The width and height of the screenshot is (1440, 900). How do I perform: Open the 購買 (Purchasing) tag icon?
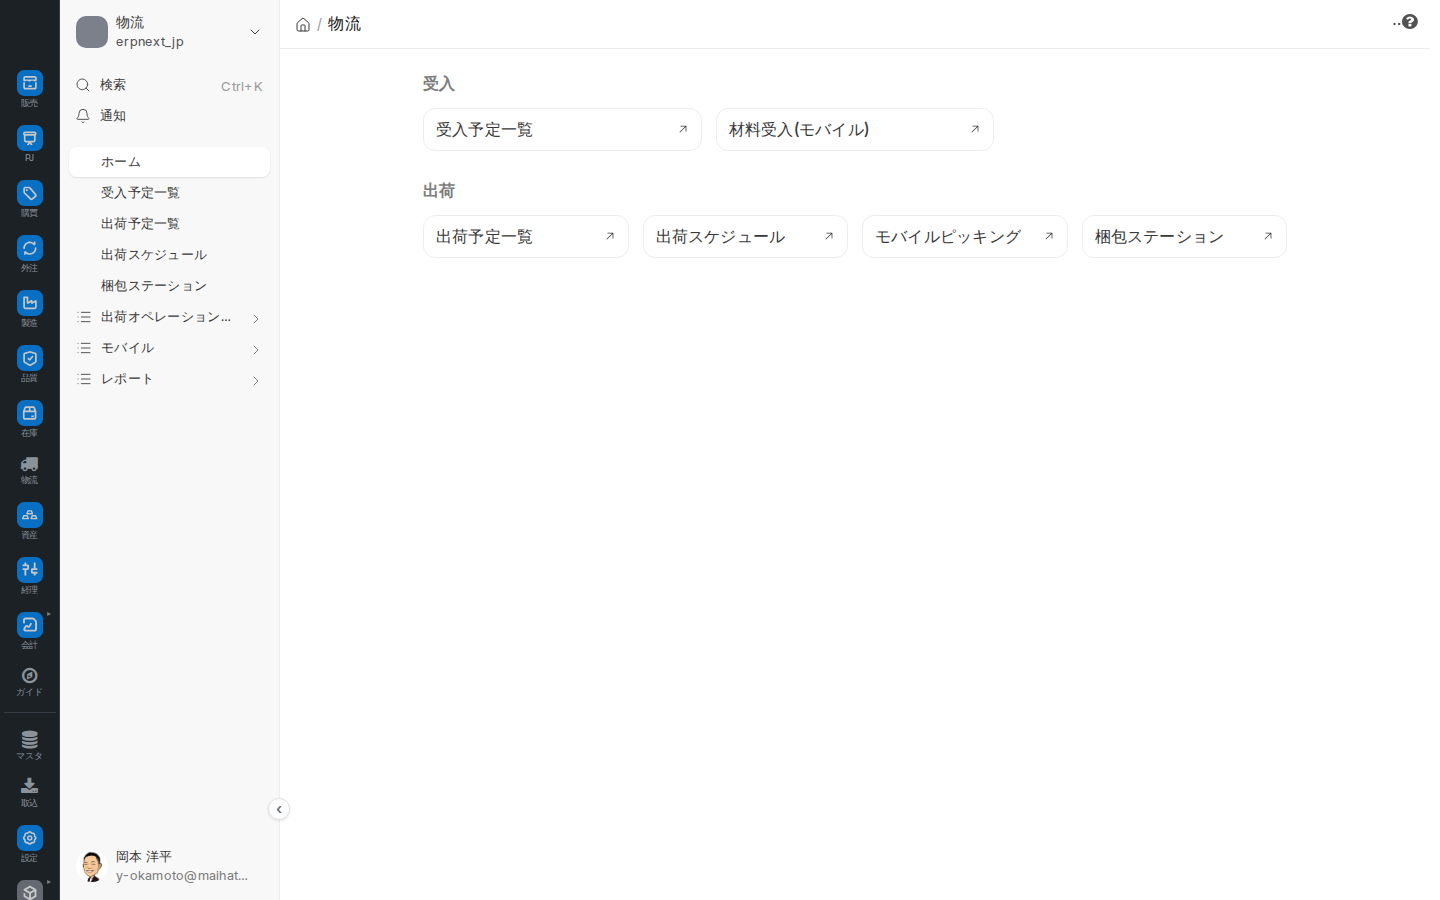[30, 193]
